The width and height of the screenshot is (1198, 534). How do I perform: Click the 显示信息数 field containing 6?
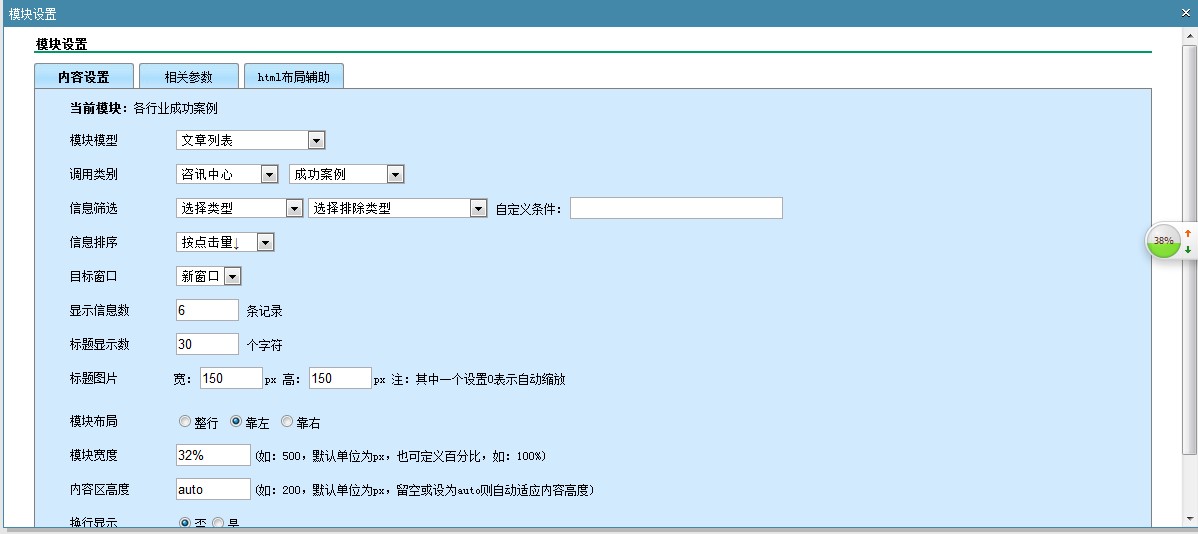207,310
